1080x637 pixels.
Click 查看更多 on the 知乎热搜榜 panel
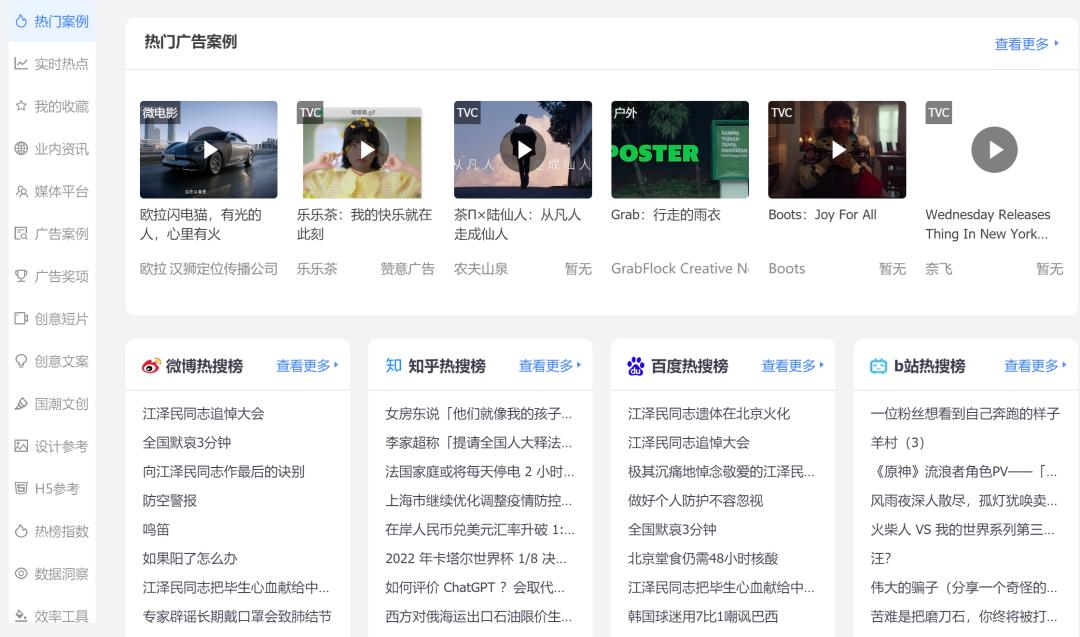pyautogui.click(x=548, y=365)
